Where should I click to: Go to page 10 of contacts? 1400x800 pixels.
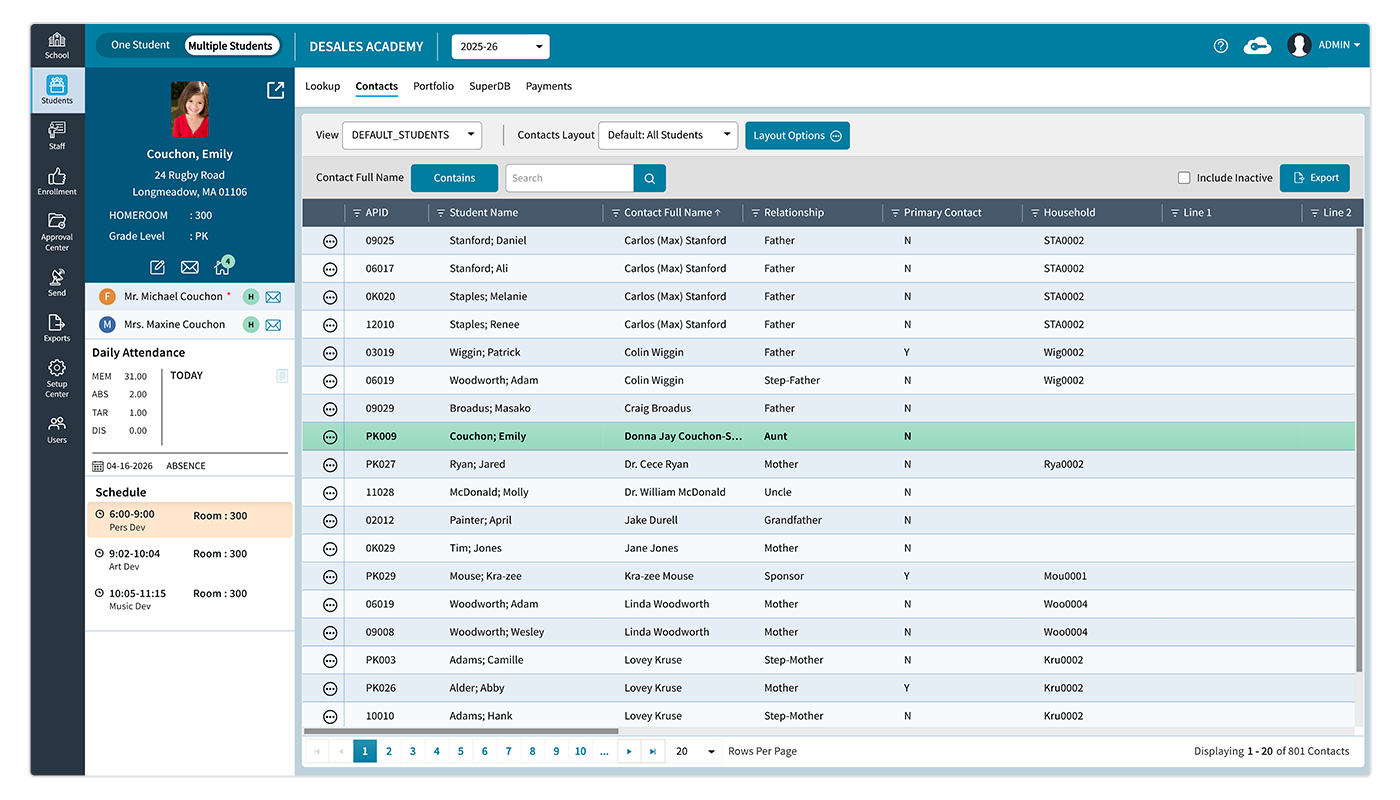coord(580,752)
